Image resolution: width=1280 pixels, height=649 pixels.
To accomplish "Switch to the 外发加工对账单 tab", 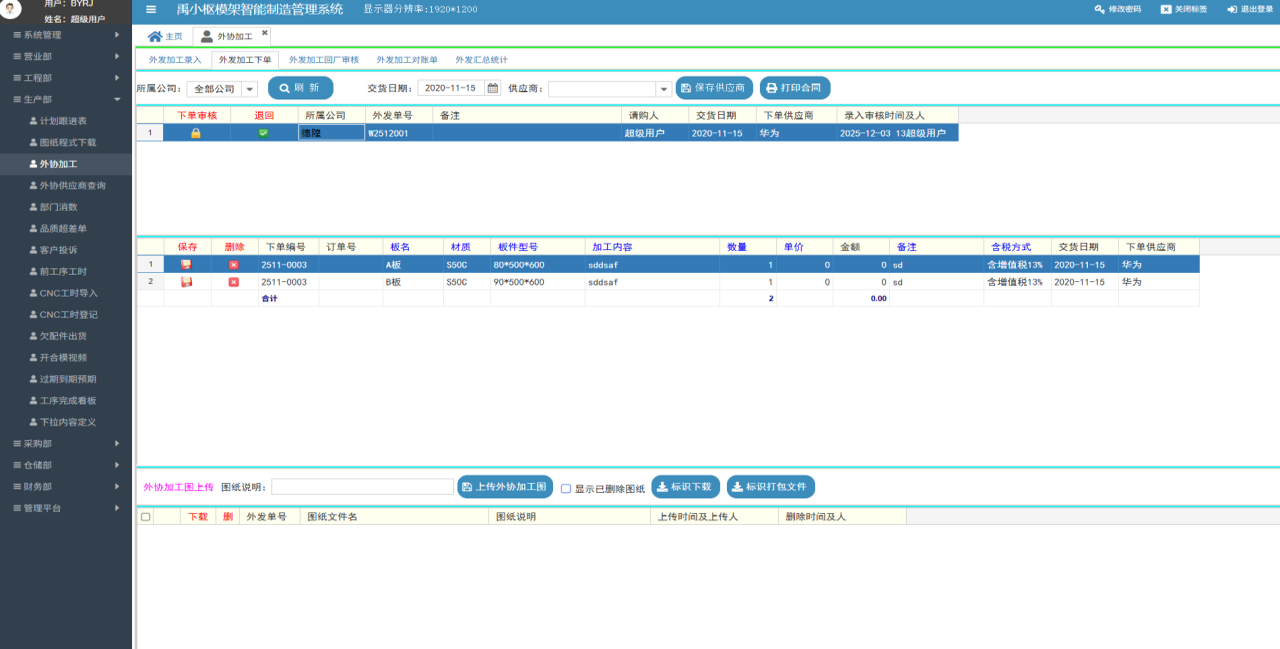I will coord(407,60).
